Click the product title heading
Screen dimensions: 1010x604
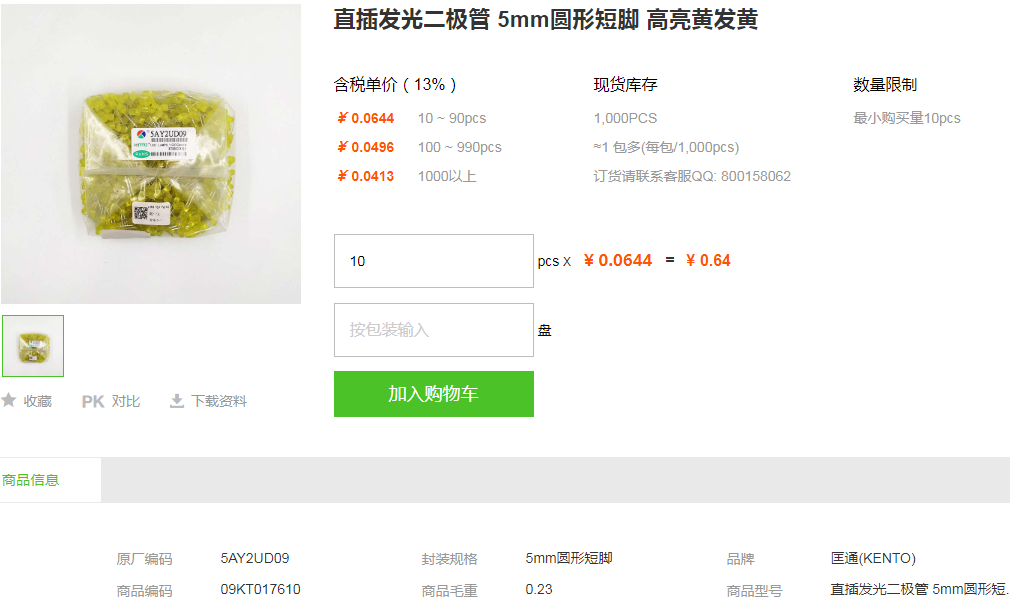(x=546, y=19)
